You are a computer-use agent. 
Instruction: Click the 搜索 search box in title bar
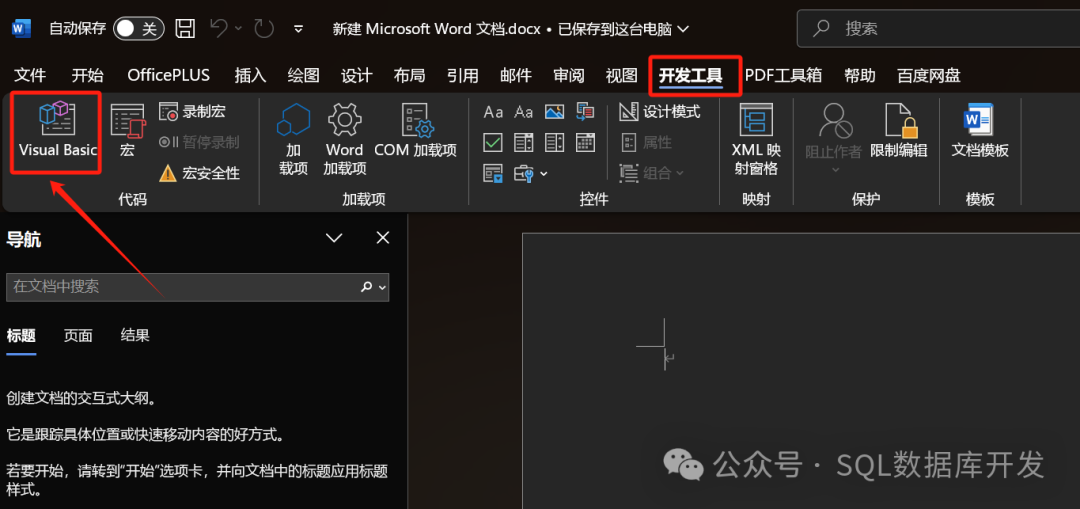(x=938, y=29)
